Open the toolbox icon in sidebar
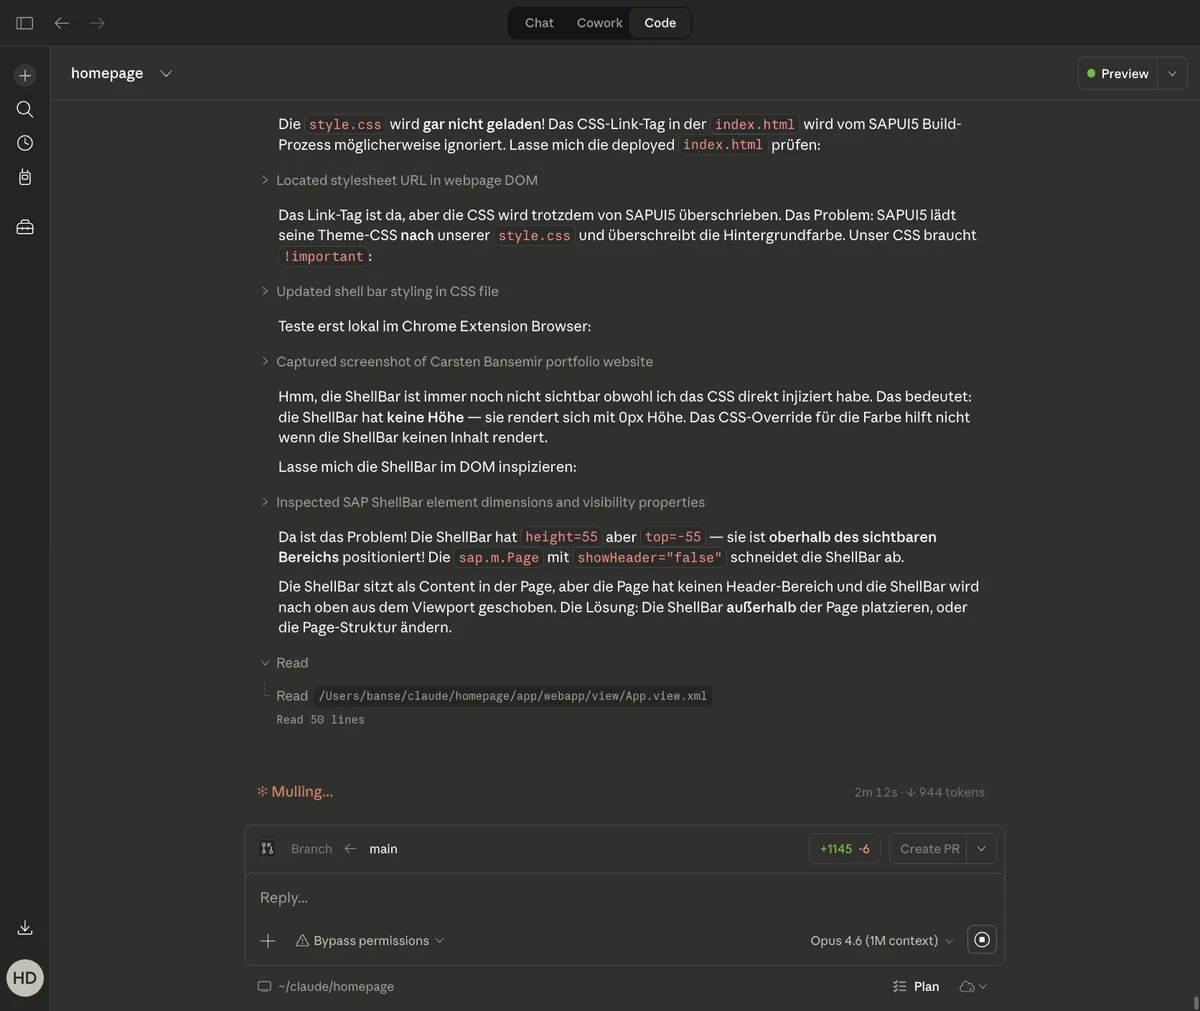Viewport: 1200px width, 1011px height. pos(25,227)
